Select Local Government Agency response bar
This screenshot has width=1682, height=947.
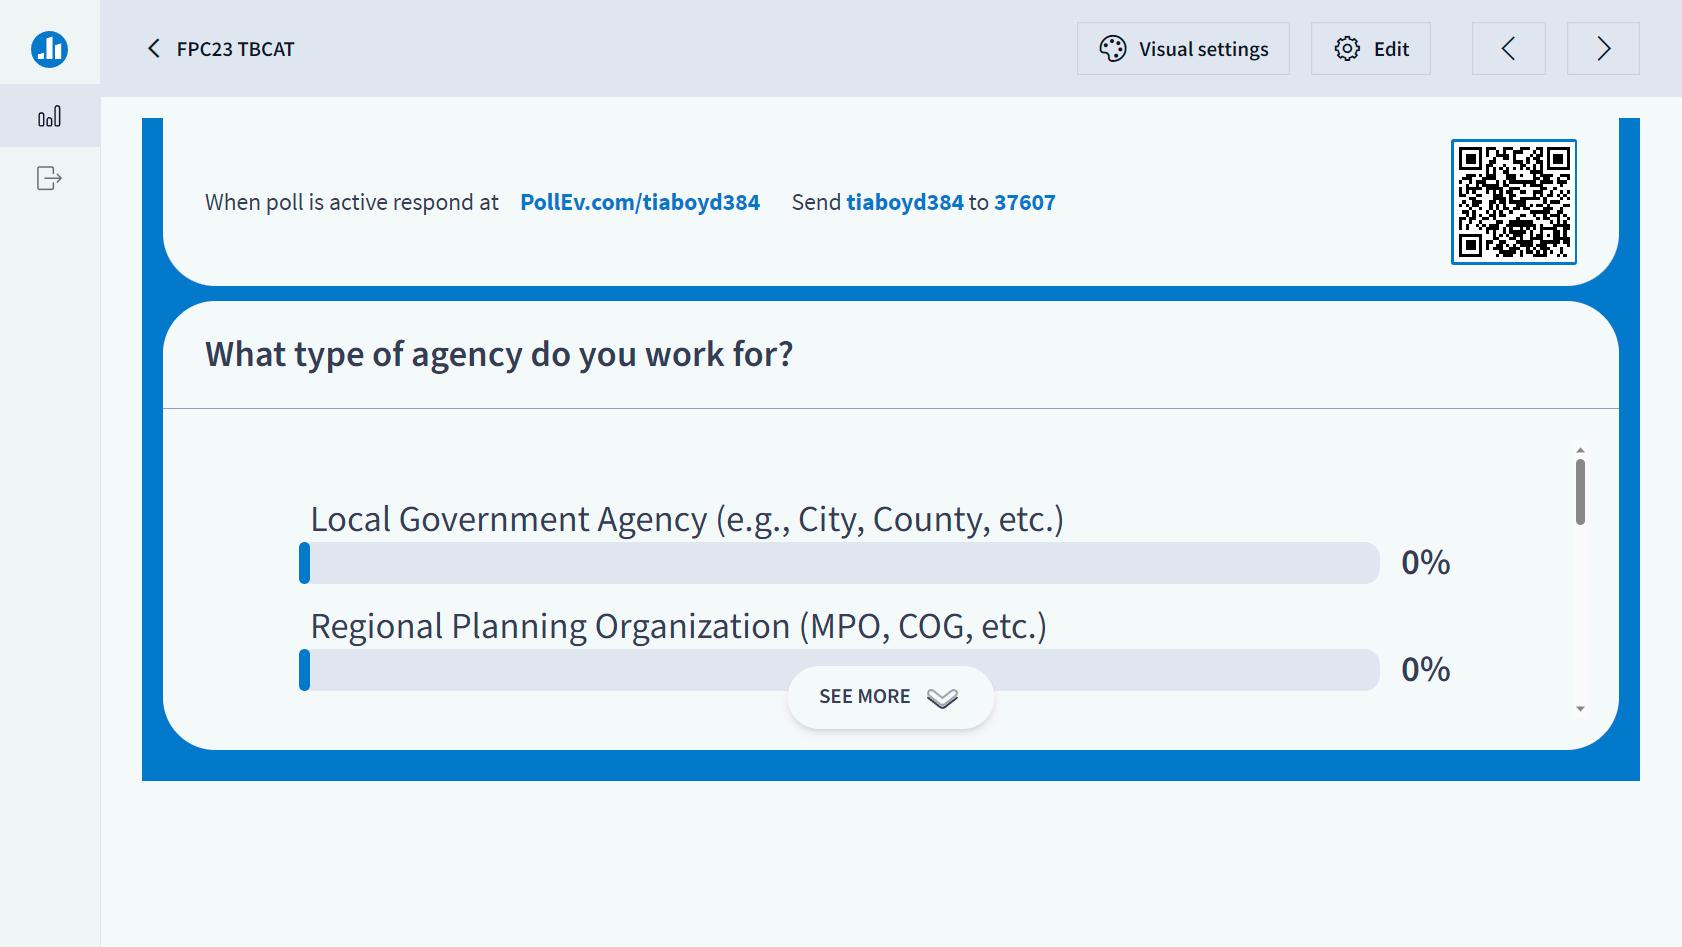click(839, 563)
